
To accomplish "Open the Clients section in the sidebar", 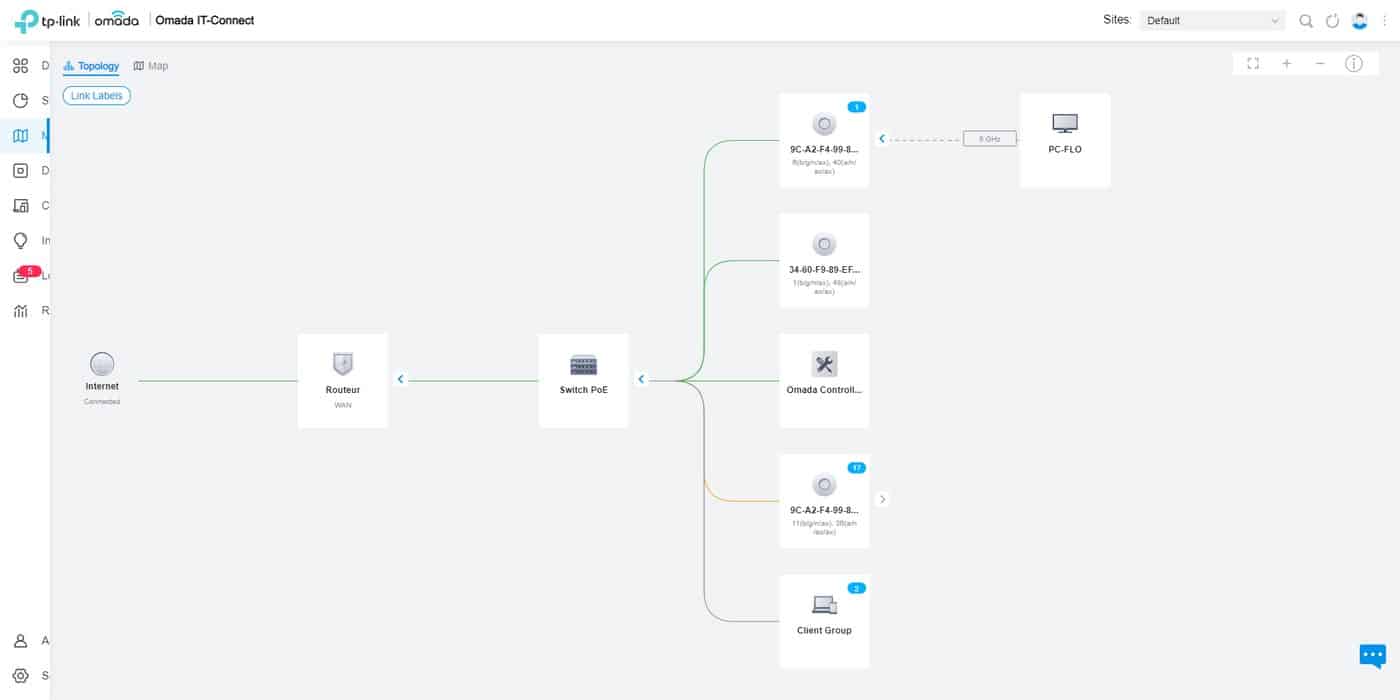I will click(x=20, y=205).
